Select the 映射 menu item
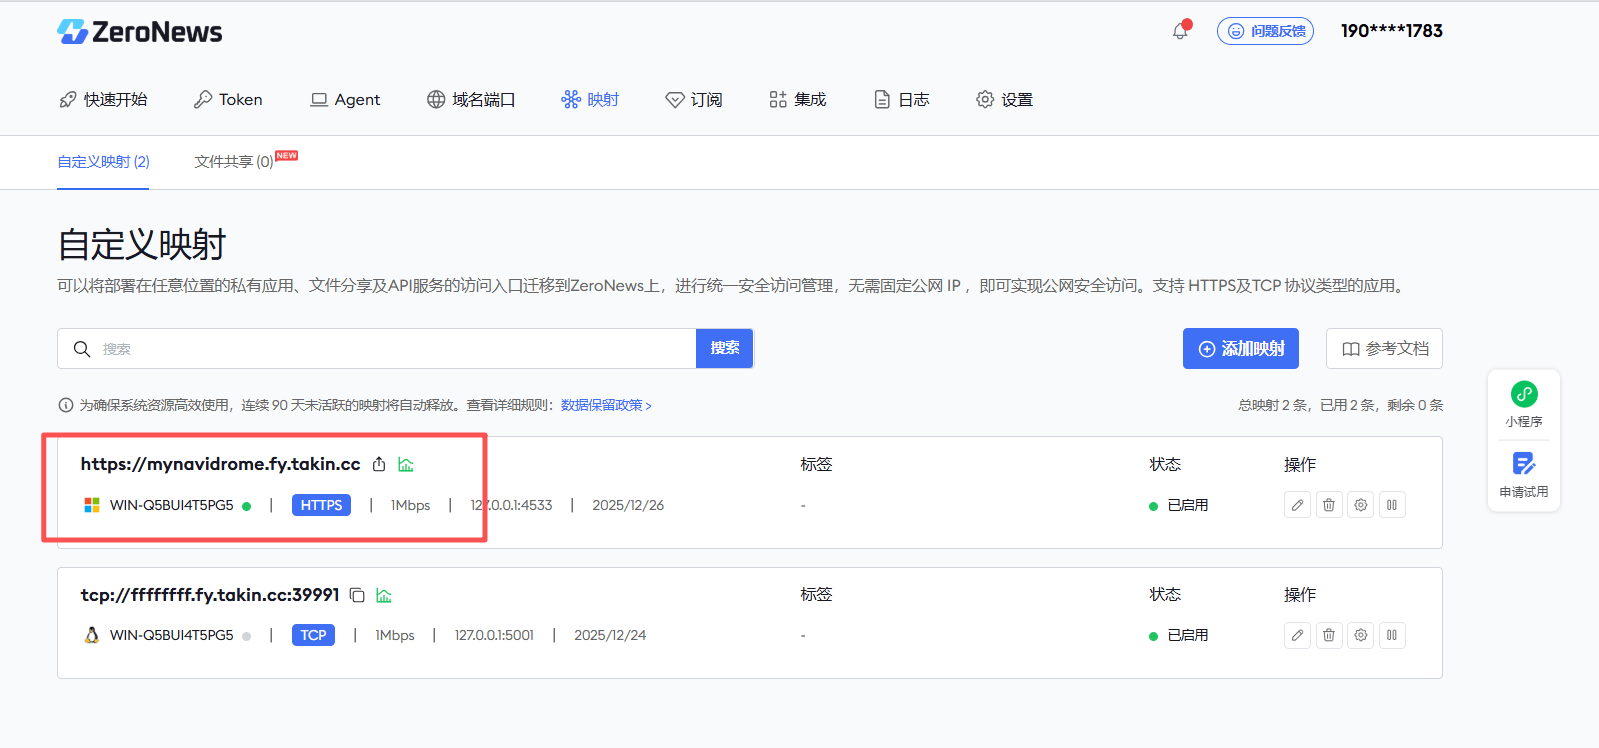The image size is (1599, 748). (590, 99)
